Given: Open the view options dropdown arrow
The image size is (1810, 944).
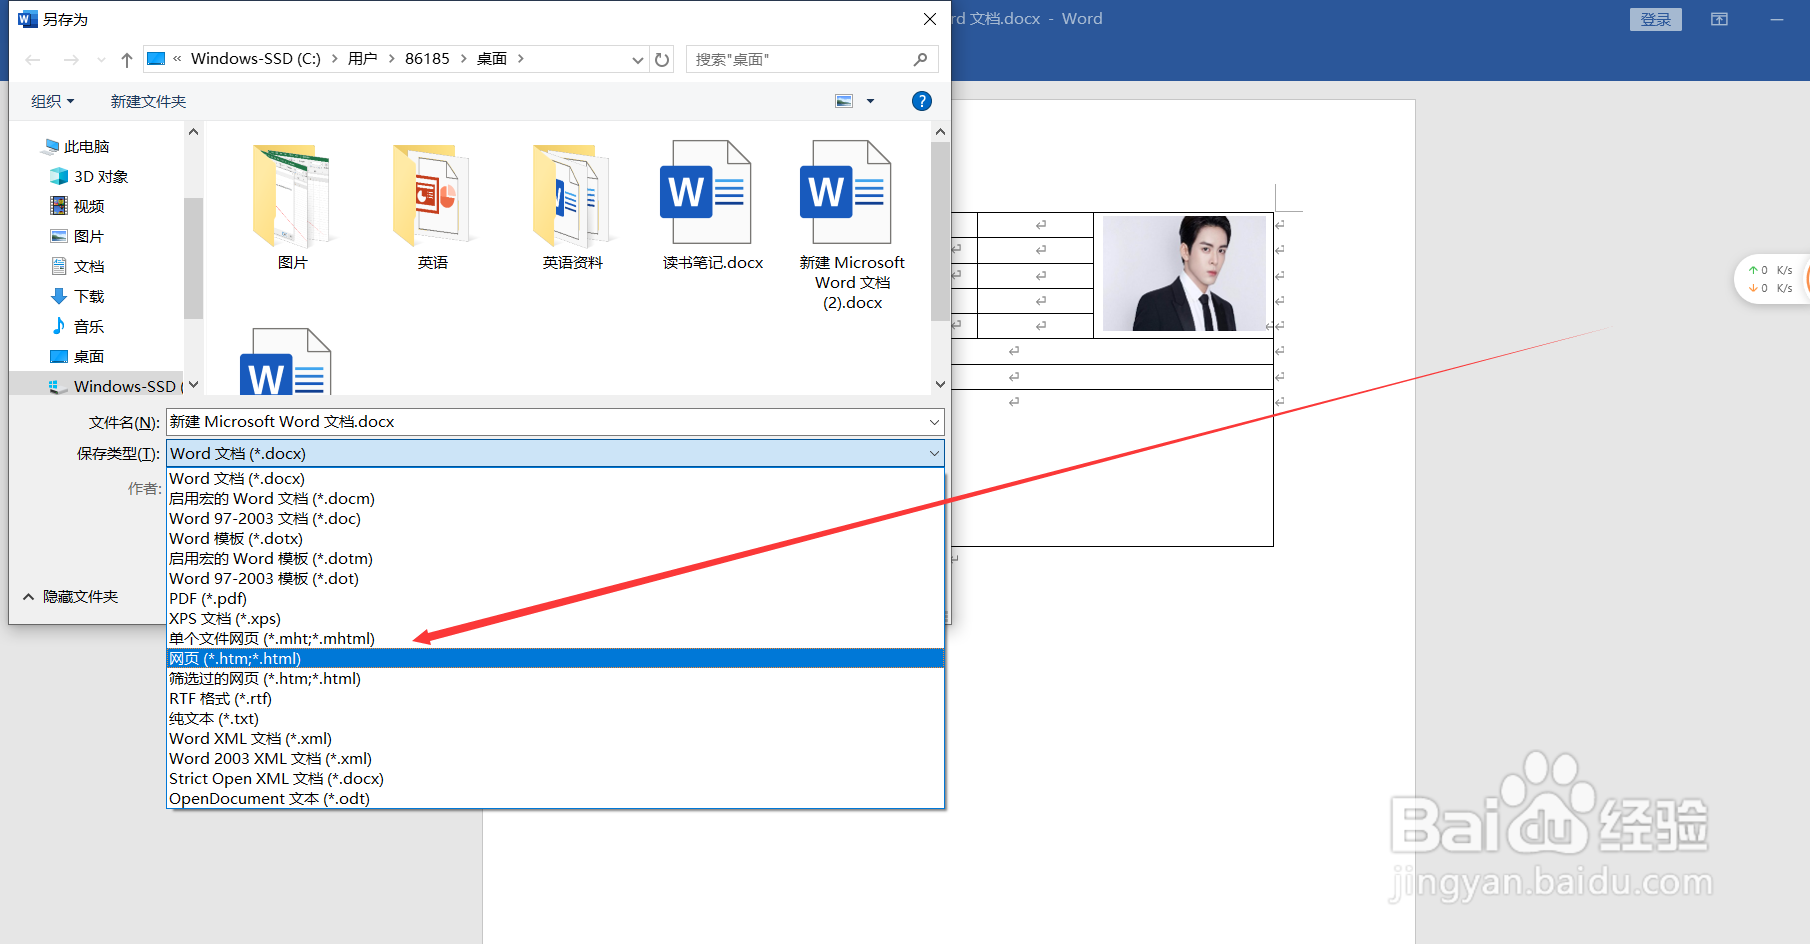Looking at the screenshot, I should coord(869,100).
